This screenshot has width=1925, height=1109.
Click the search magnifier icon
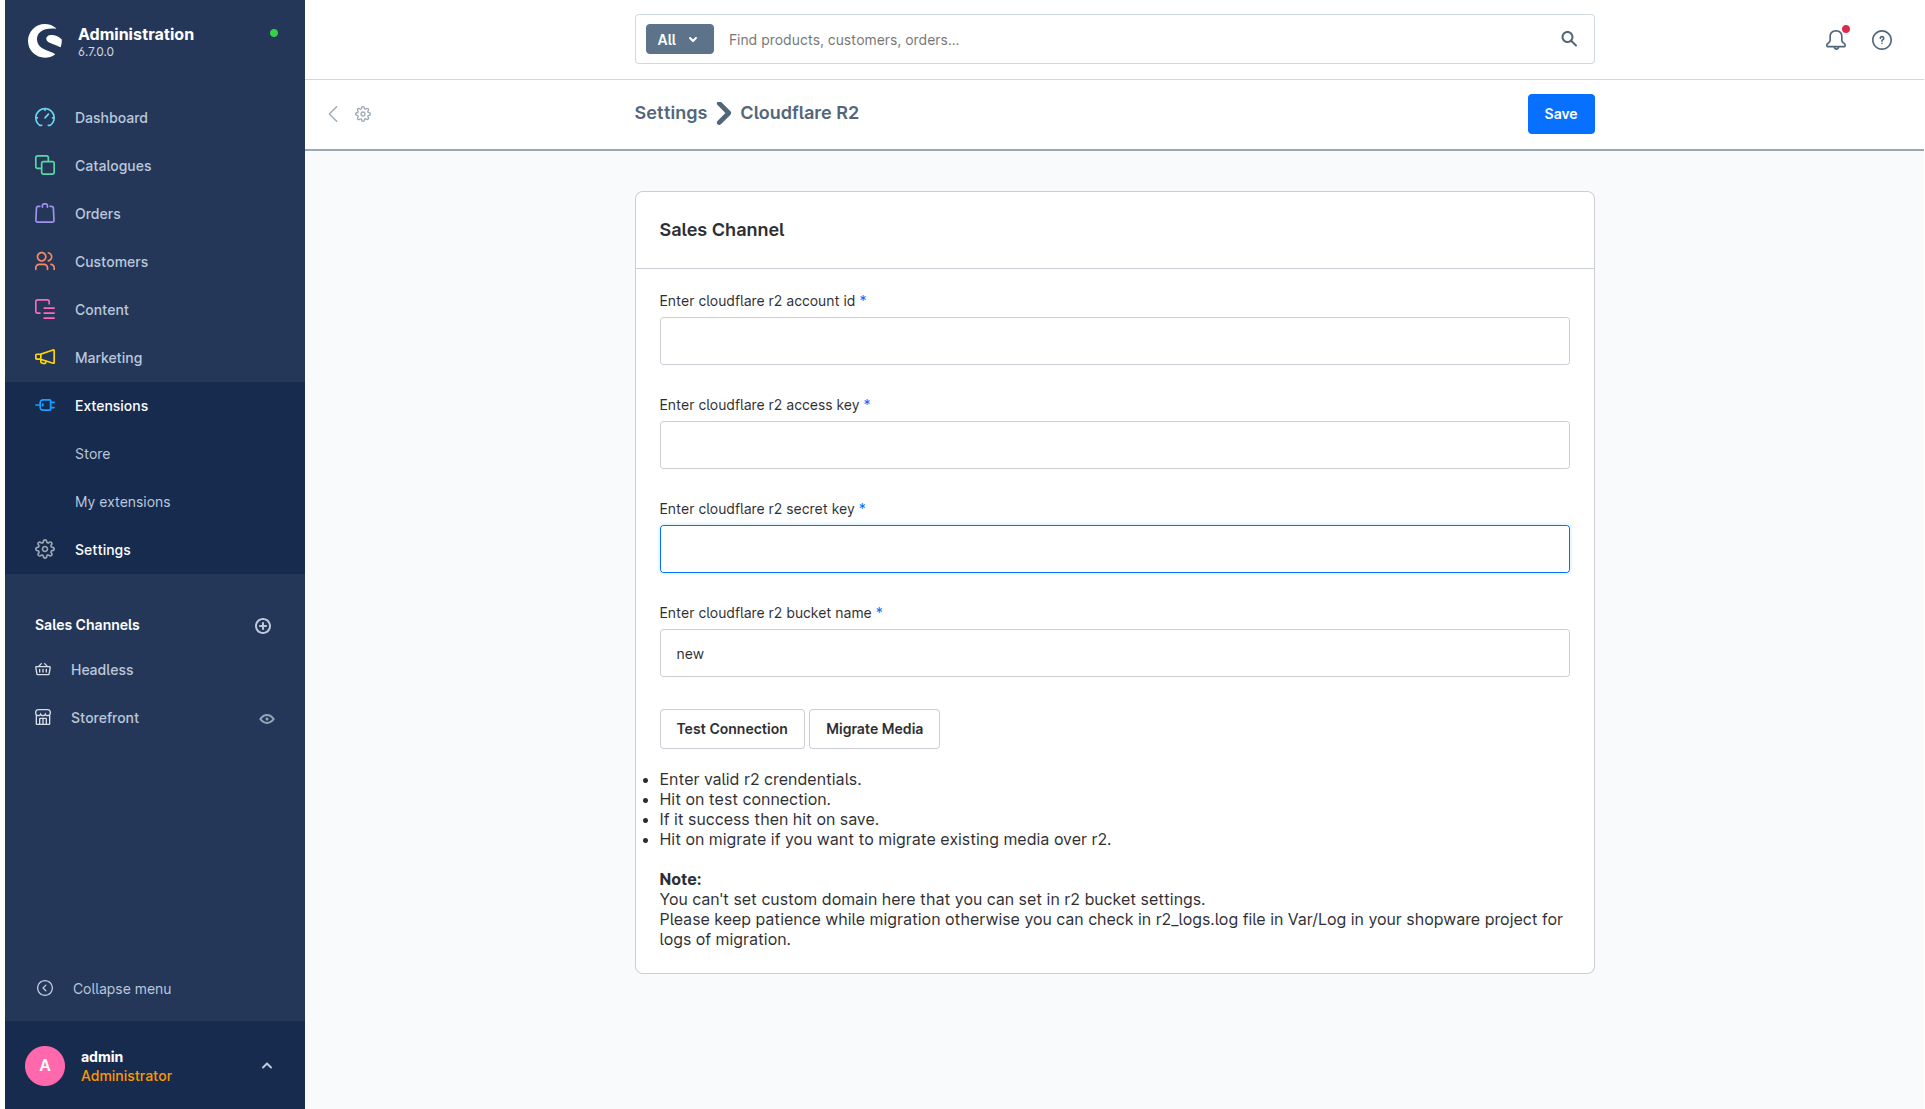1569,39
